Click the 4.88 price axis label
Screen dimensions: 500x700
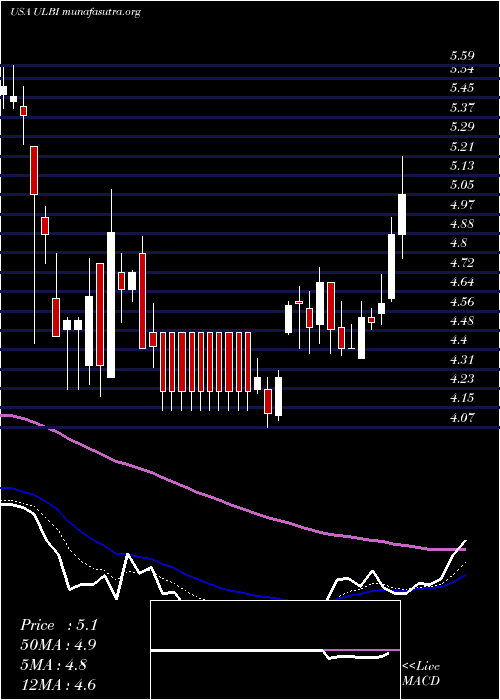click(462, 224)
